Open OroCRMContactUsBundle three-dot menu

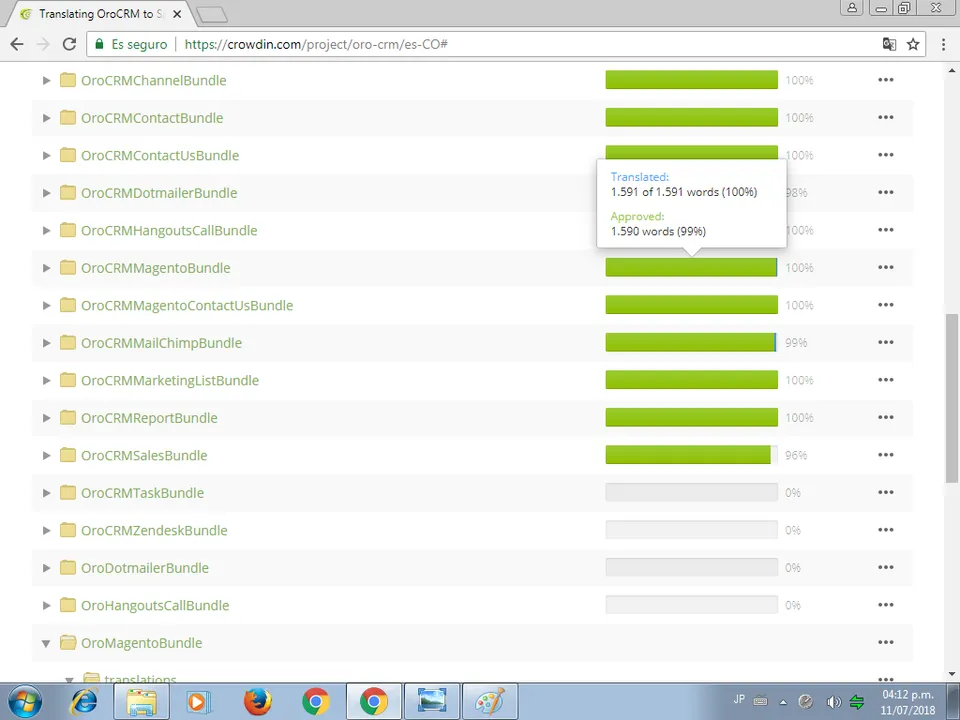(x=885, y=155)
